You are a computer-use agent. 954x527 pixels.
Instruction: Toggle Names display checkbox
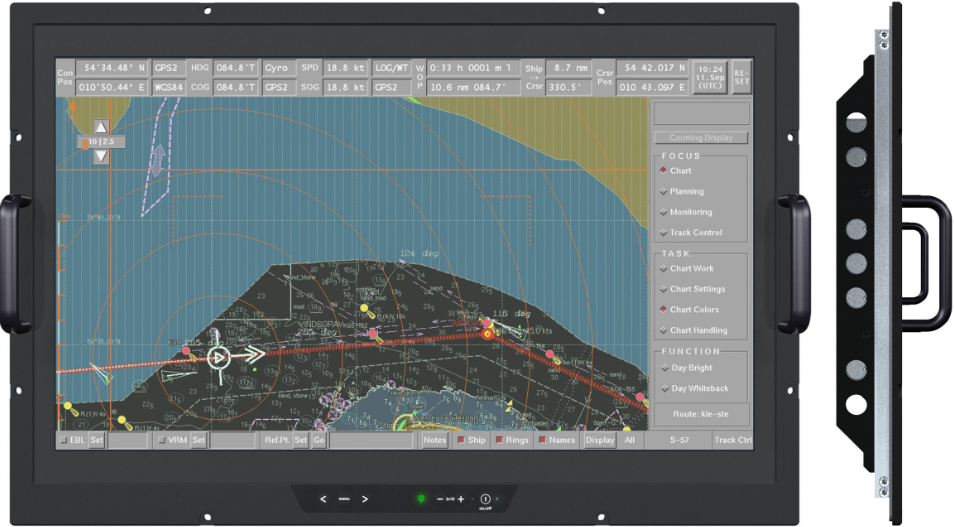tap(542, 440)
